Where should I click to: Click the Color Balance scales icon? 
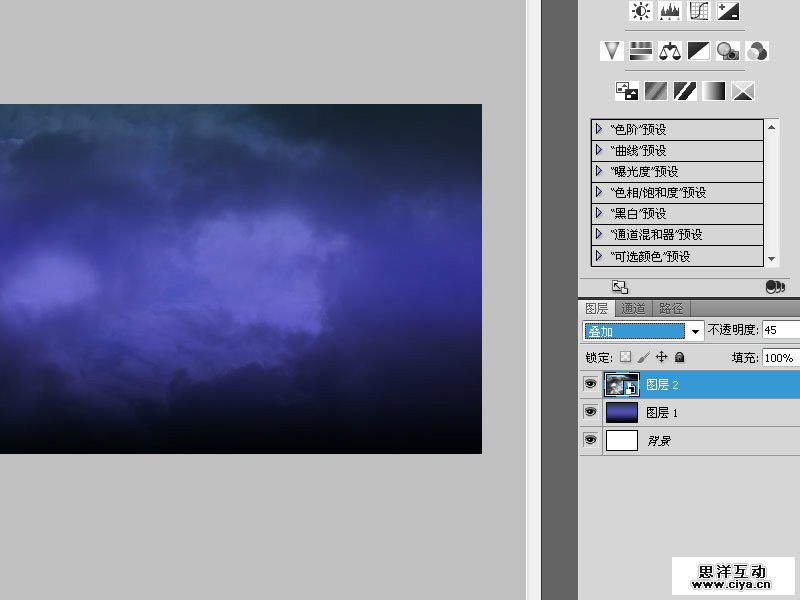[670, 50]
